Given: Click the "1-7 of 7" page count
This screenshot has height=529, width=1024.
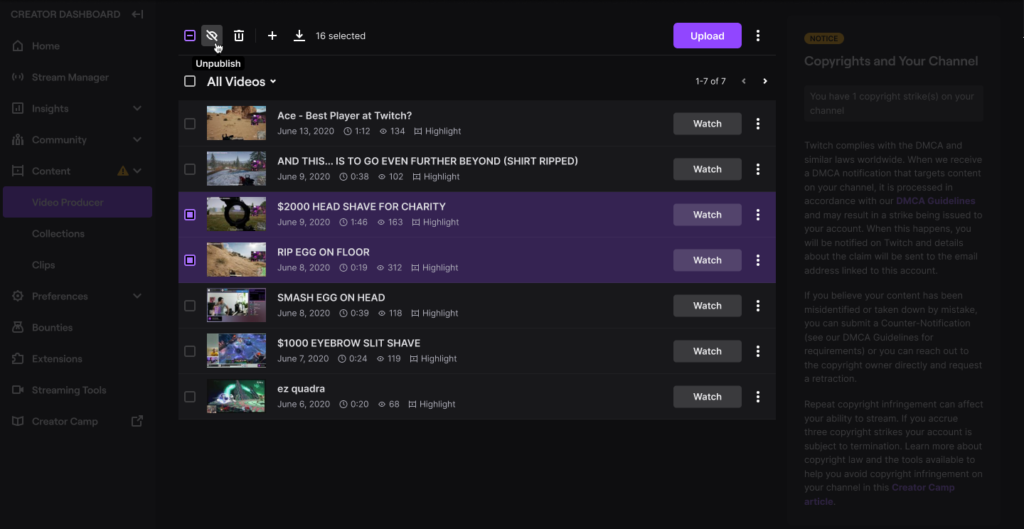Looking at the screenshot, I should coord(711,82).
